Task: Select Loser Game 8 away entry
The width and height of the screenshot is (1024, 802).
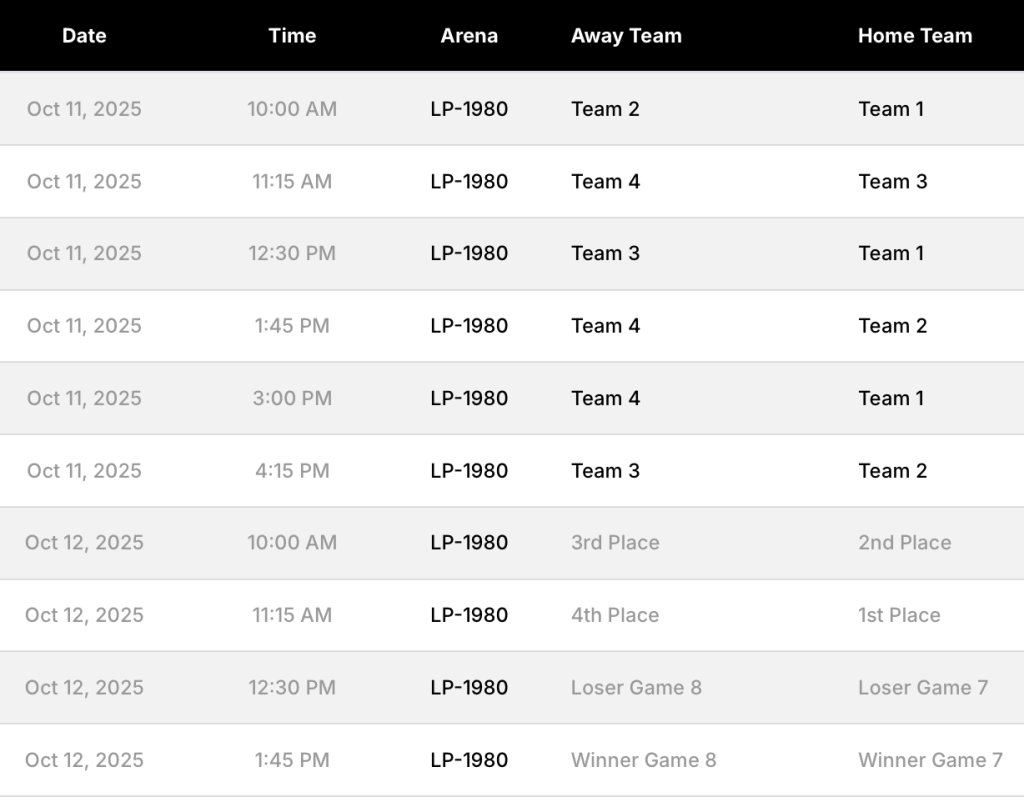Action: pyautogui.click(x=636, y=688)
